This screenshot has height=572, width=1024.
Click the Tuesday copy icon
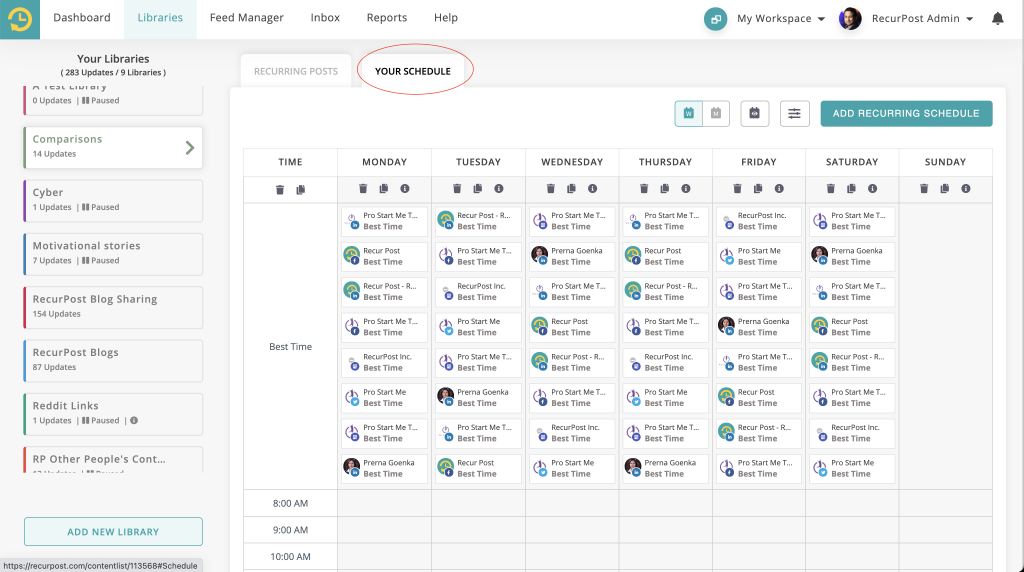(x=477, y=189)
